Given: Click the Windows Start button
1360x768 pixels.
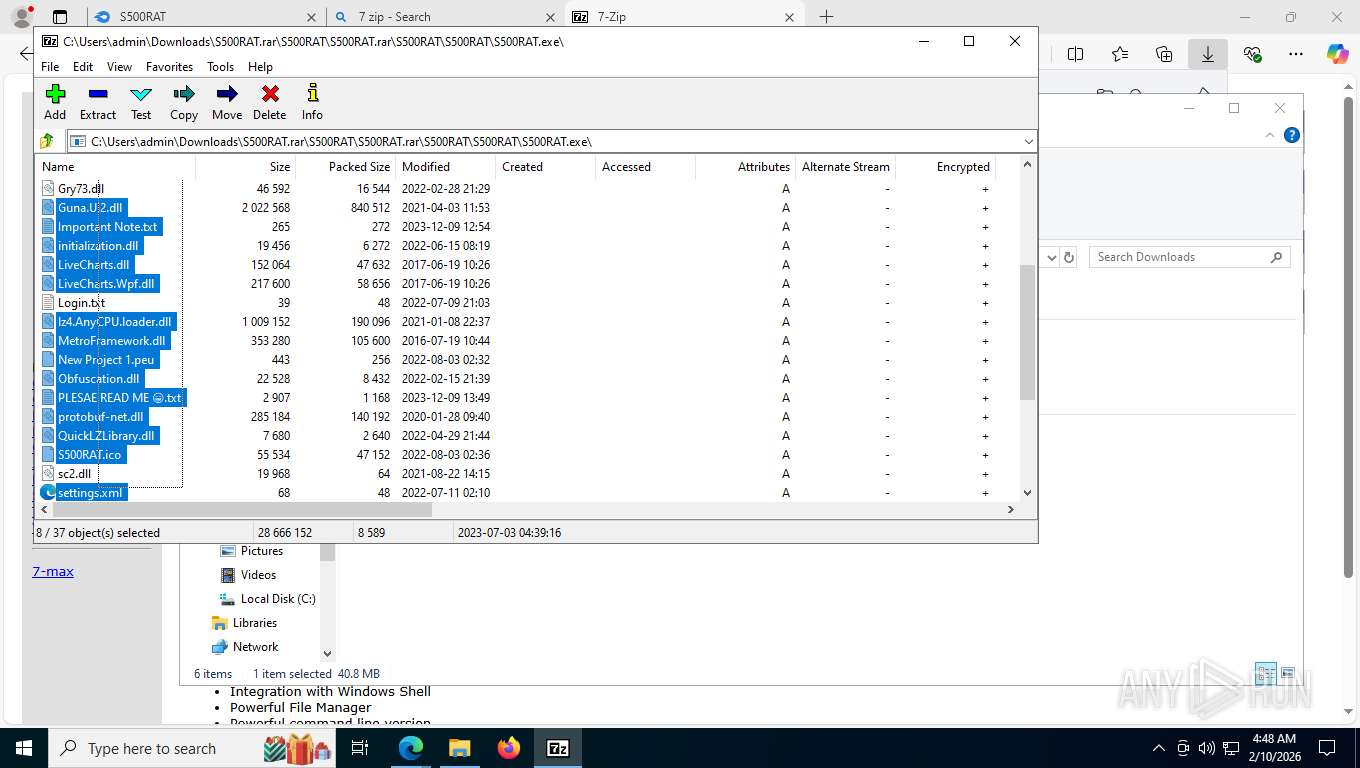Looking at the screenshot, I should point(24,748).
